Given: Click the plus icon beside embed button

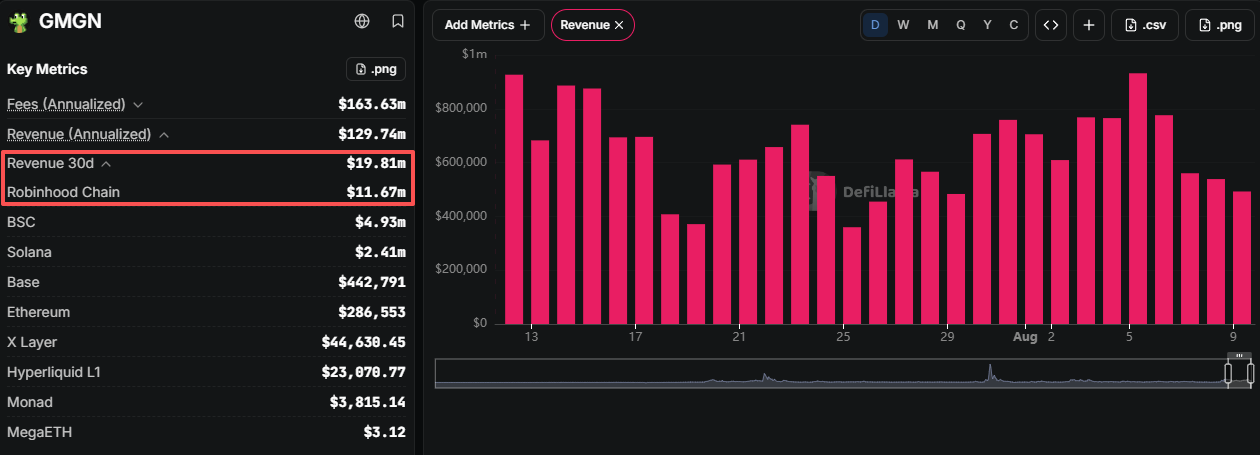Looking at the screenshot, I should [x=1089, y=25].
